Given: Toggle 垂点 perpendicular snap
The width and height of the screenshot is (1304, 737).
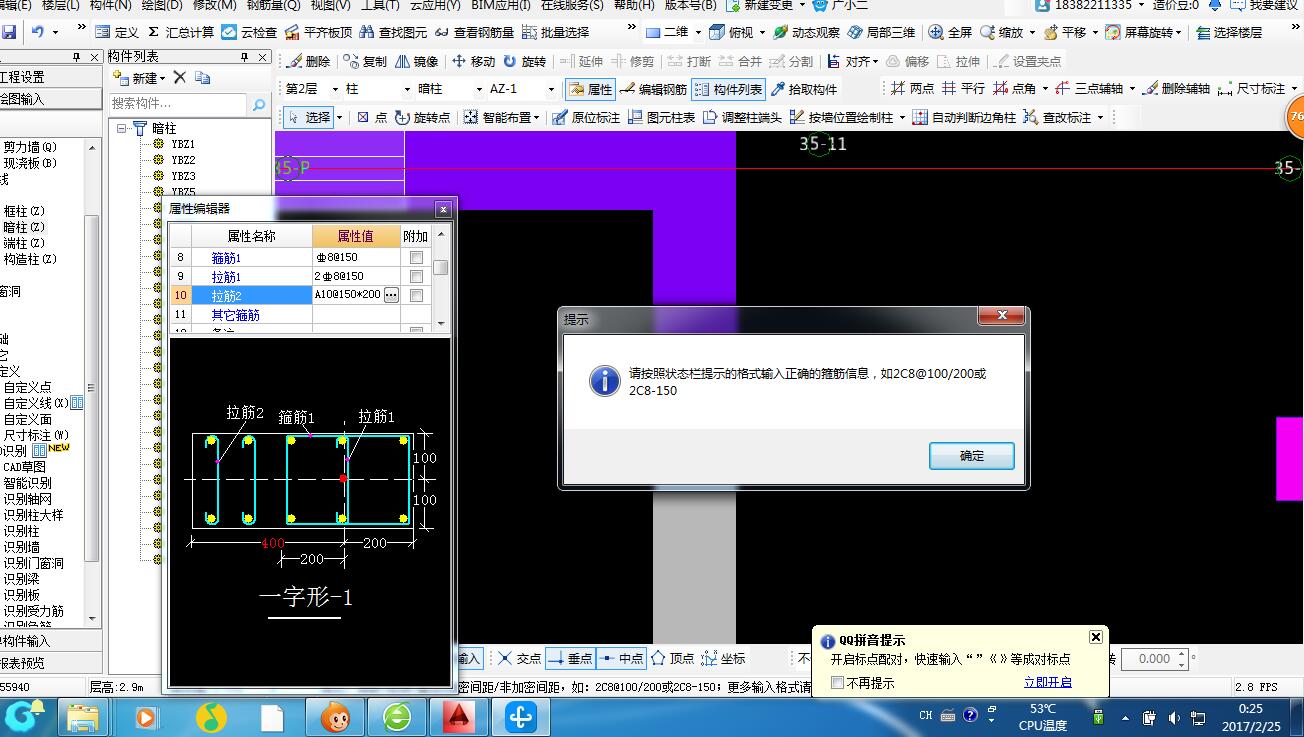Looking at the screenshot, I should coord(570,658).
